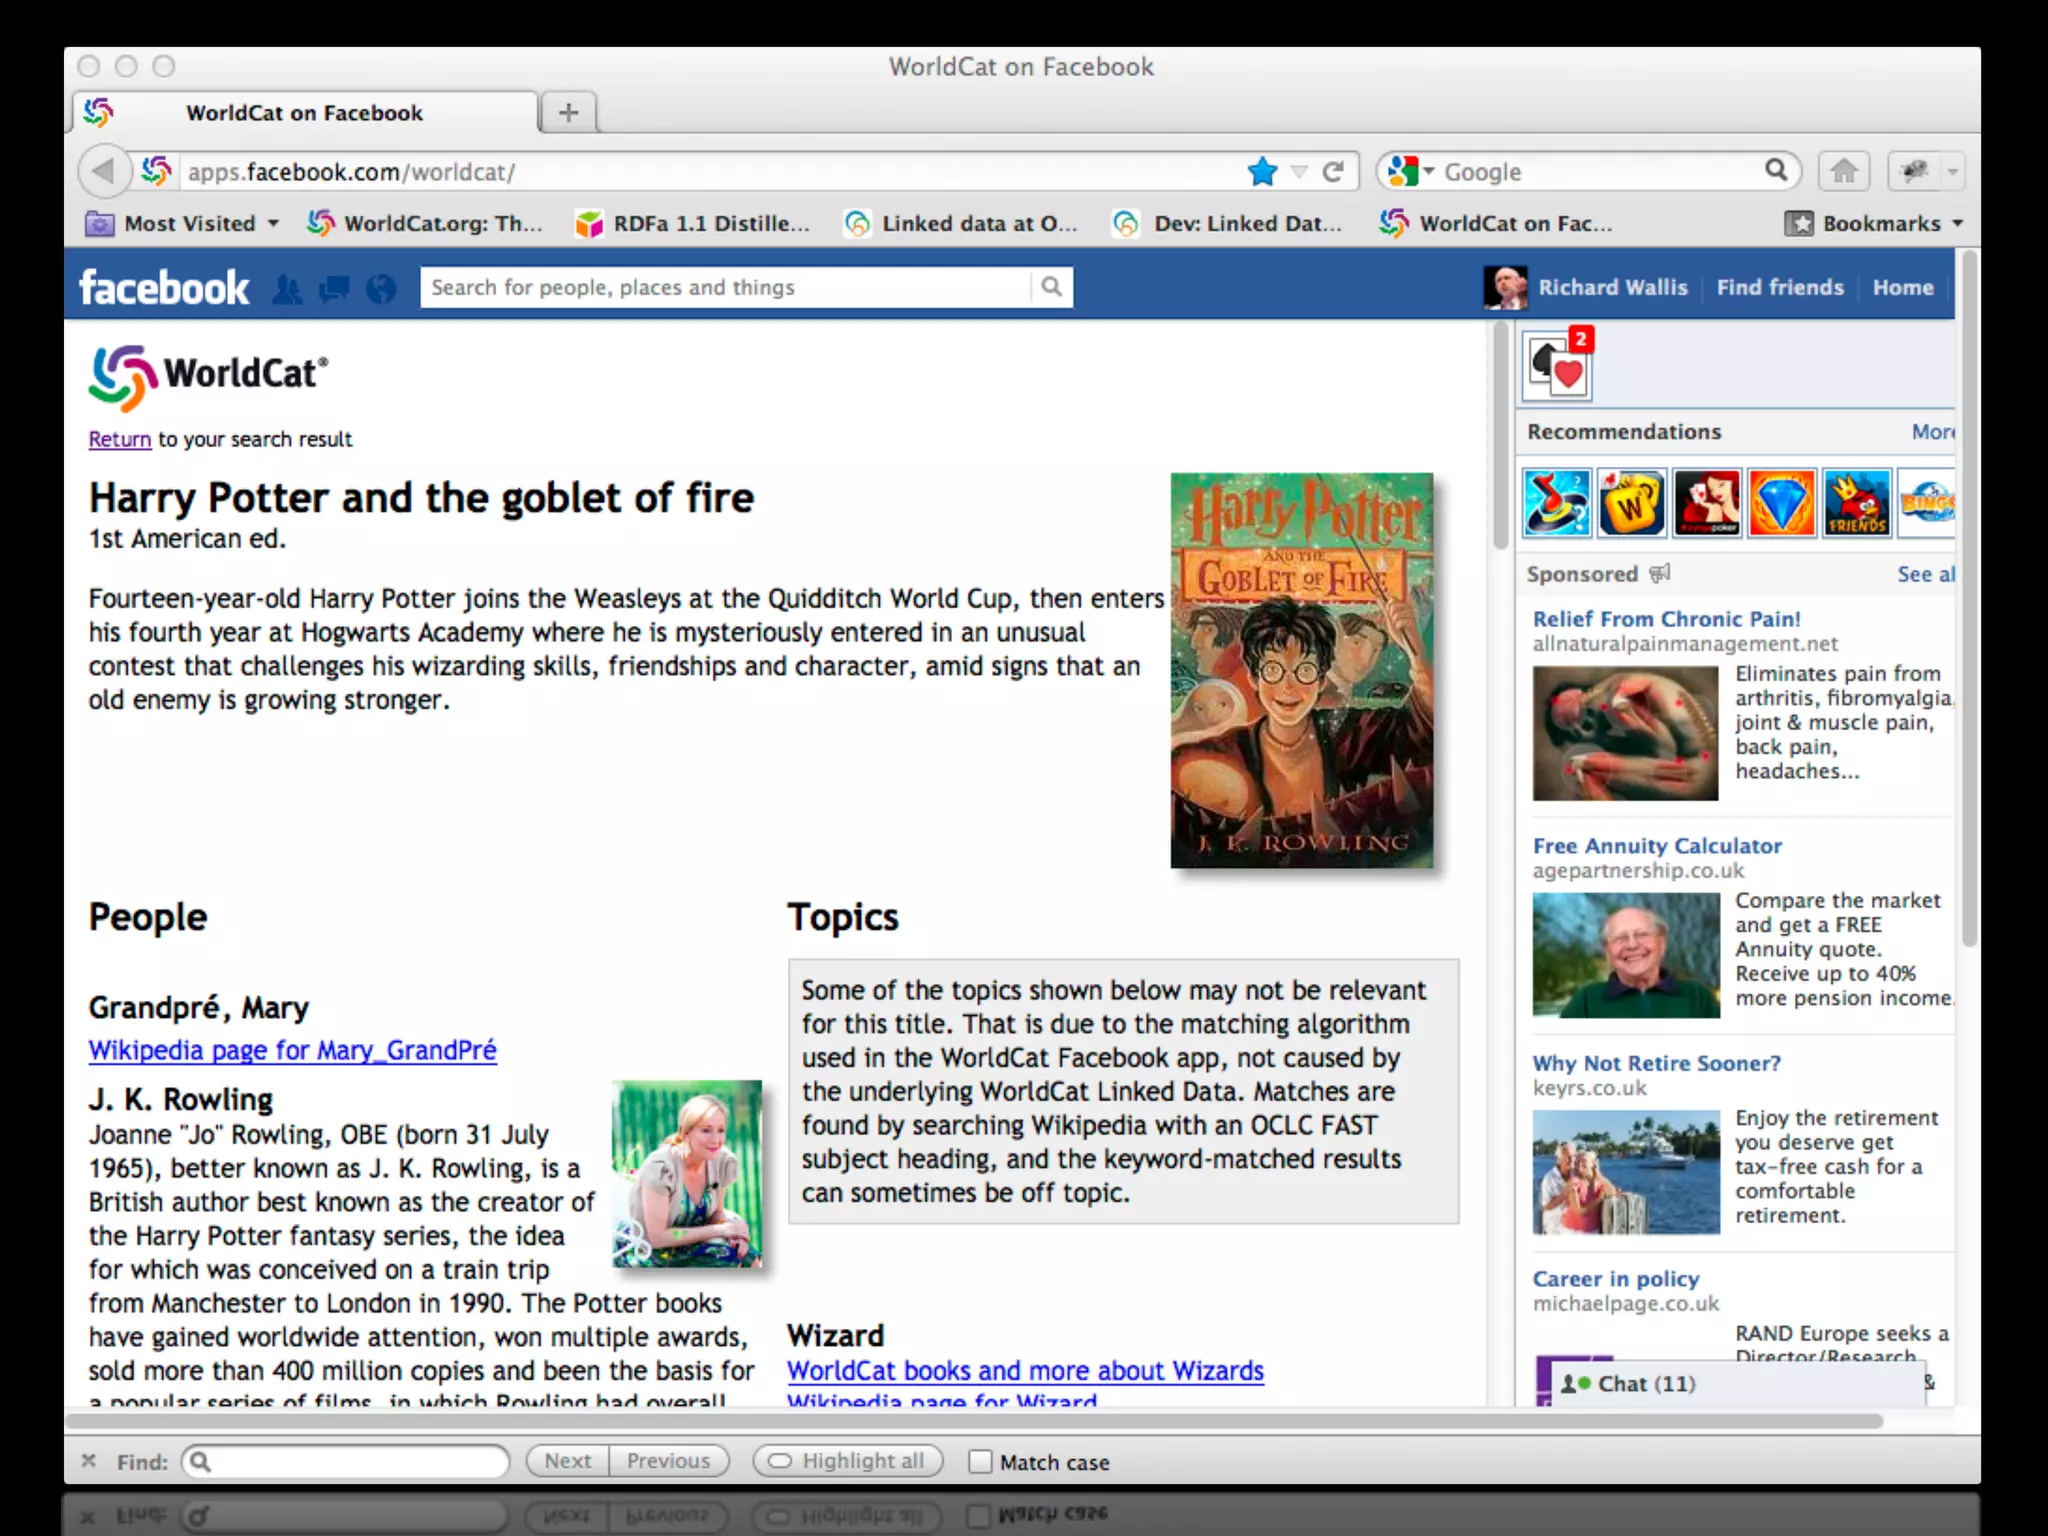
Task: Go to Facebook Home menu item
Action: click(x=1902, y=288)
